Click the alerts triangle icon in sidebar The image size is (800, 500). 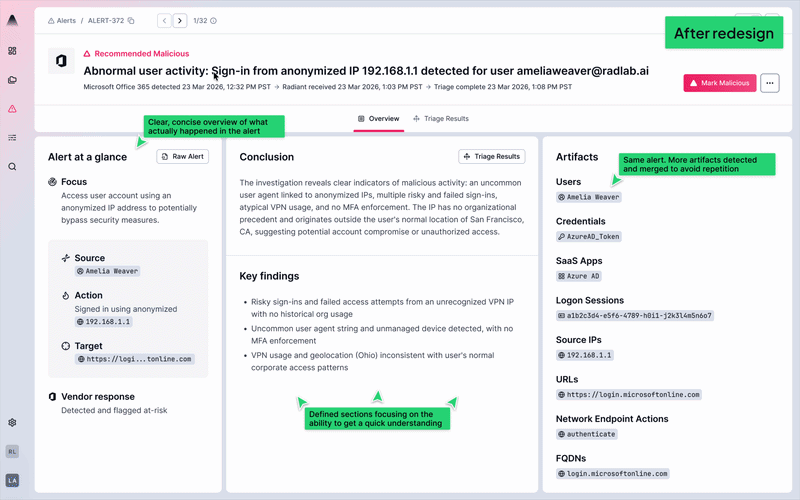12,109
